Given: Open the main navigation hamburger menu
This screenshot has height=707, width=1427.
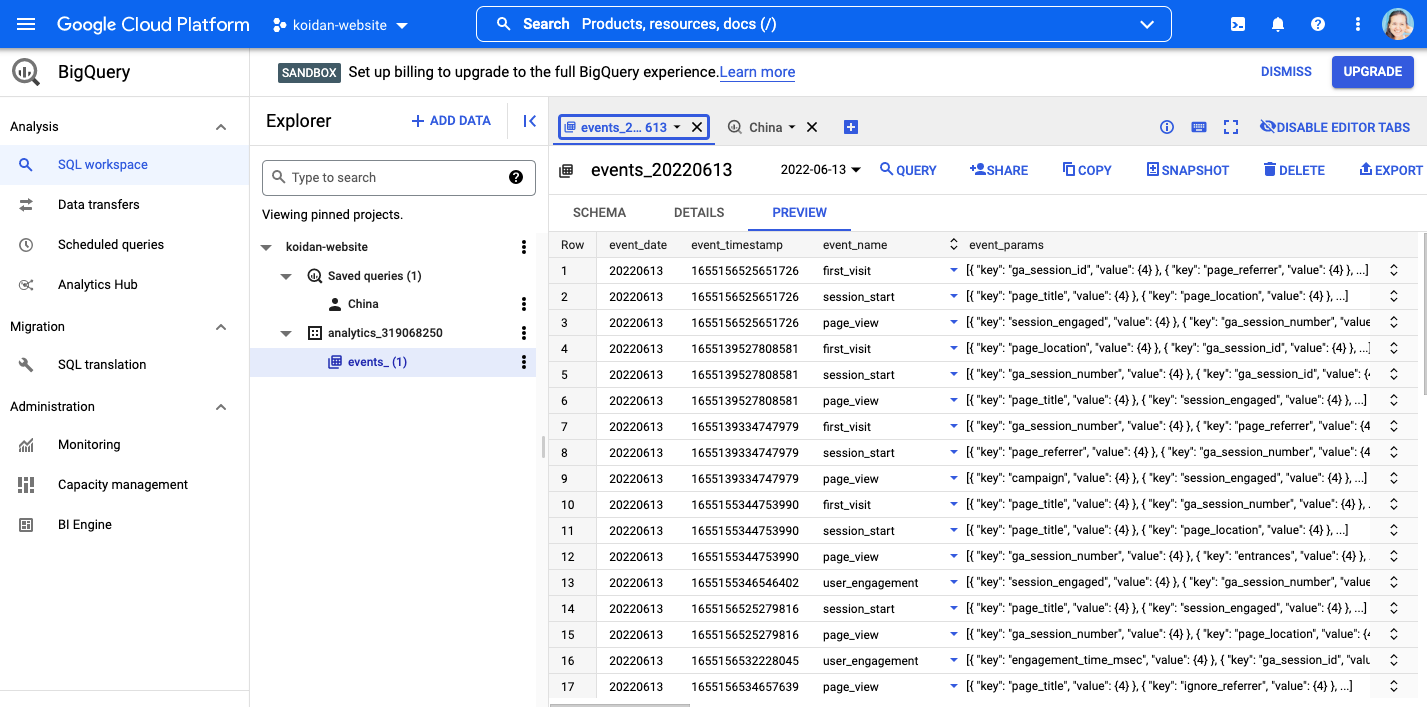Looking at the screenshot, I should pyautogui.click(x=26, y=24).
